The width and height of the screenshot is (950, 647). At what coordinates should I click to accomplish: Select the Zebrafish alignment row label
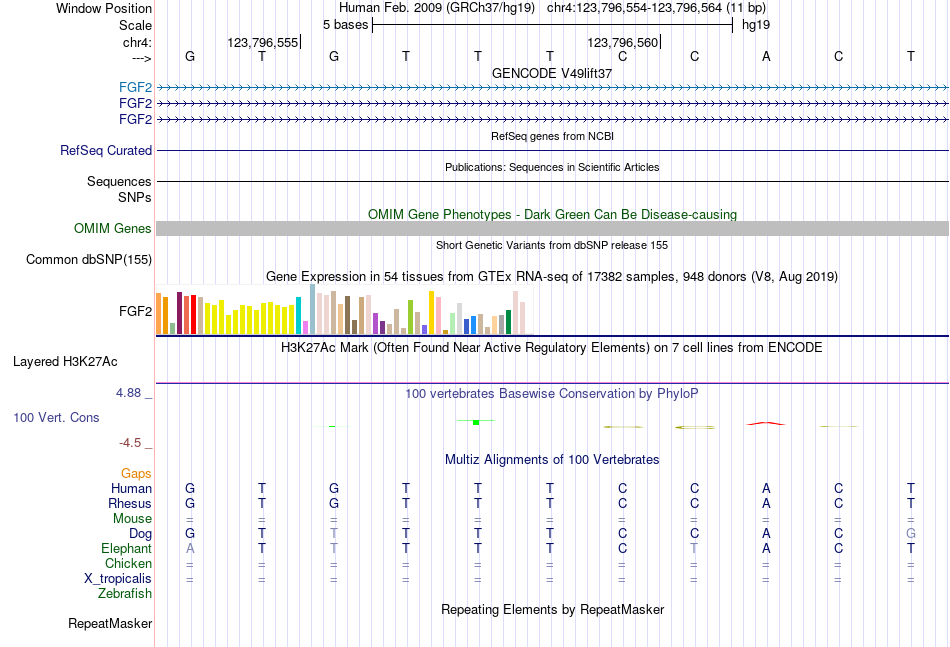click(x=125, y=594)
